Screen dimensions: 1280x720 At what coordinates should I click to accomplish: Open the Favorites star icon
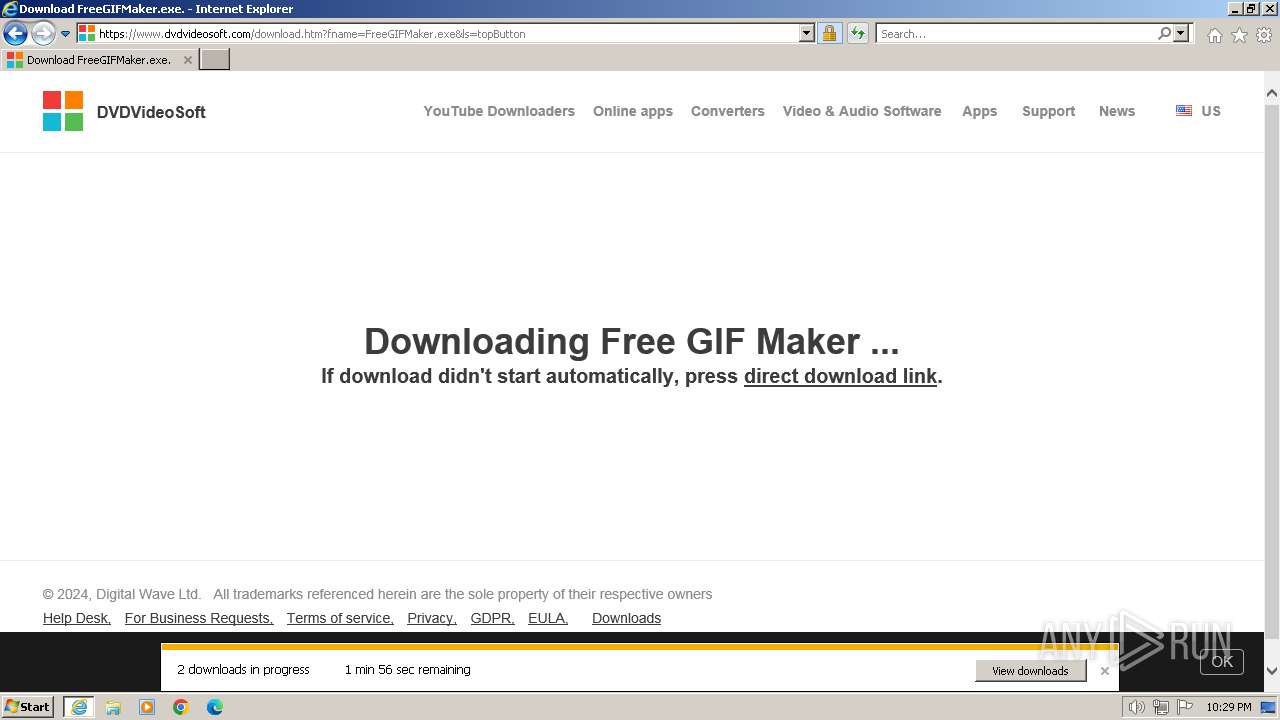(x=1239, y=35)
